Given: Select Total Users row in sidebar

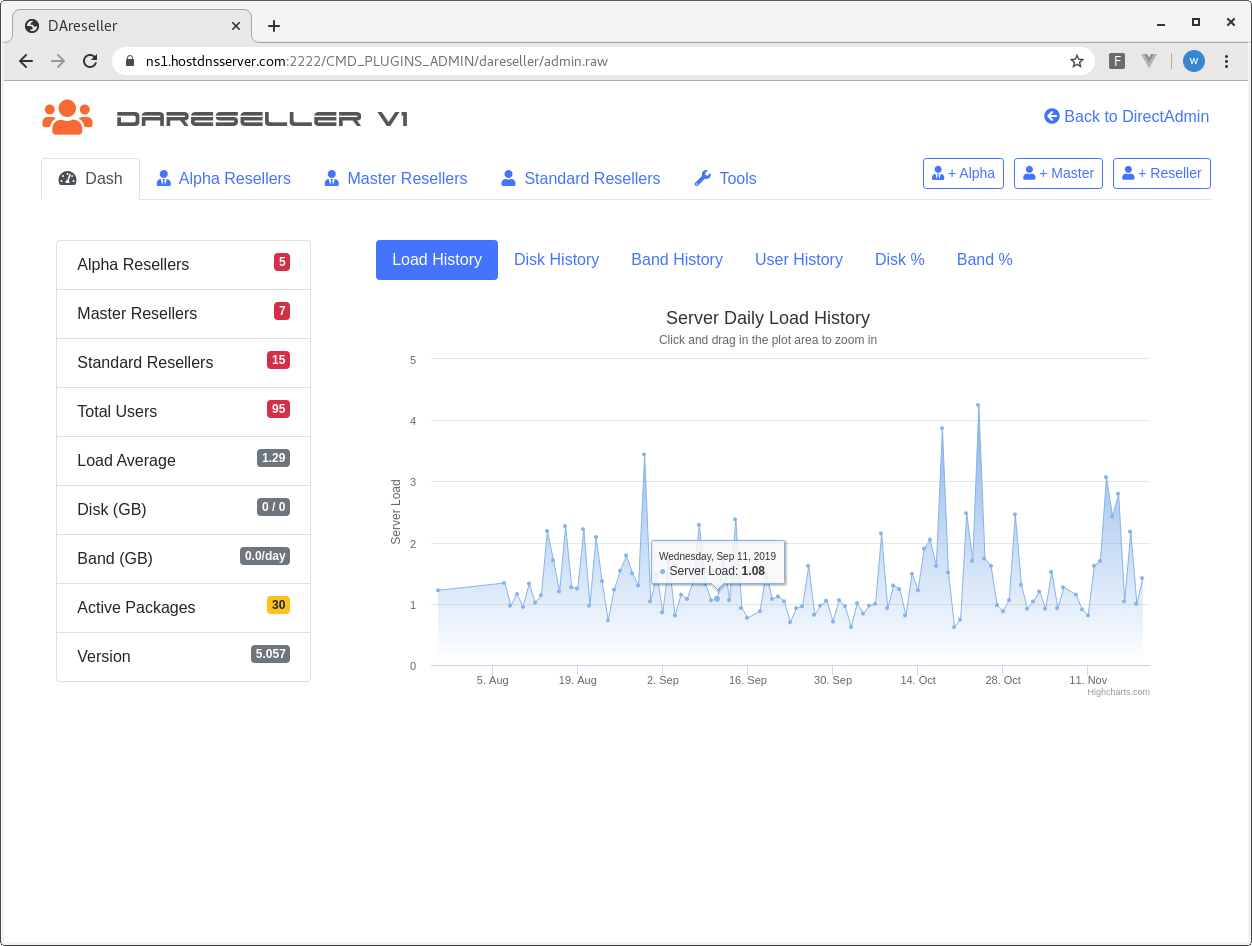Looking at the screenshot, I should coord(183,412).
